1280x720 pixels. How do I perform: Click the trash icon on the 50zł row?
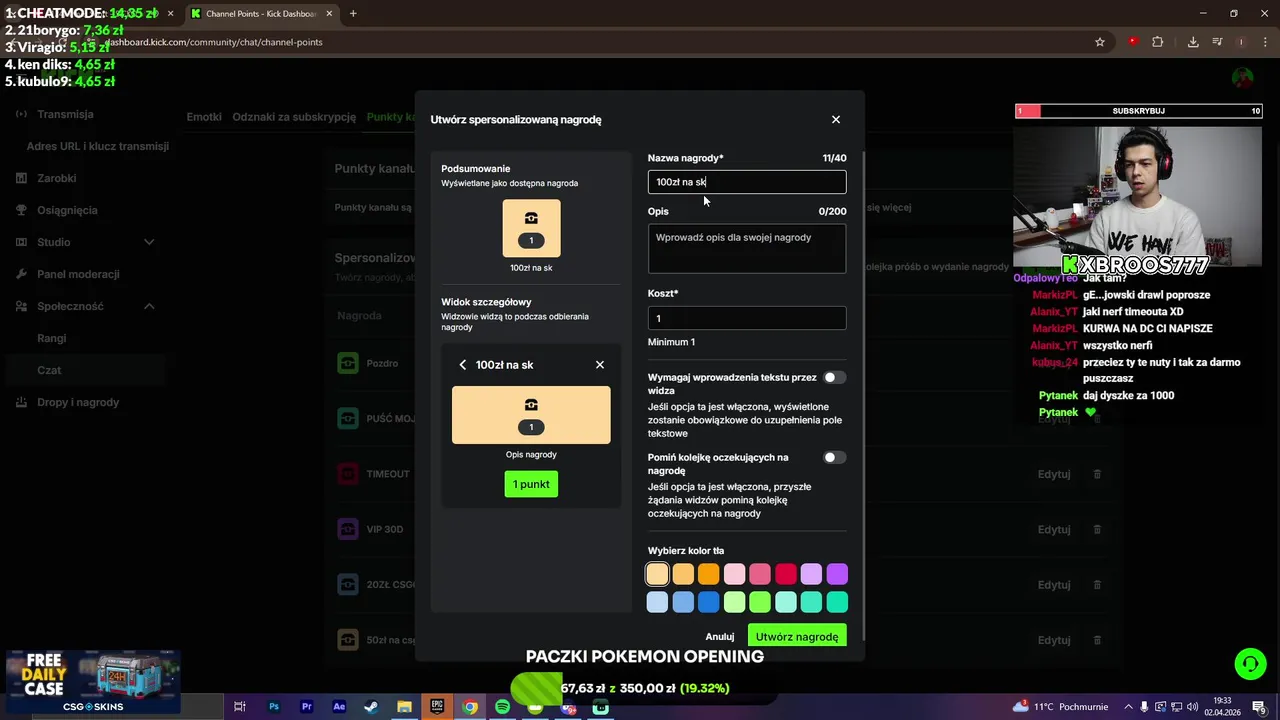1097,640
